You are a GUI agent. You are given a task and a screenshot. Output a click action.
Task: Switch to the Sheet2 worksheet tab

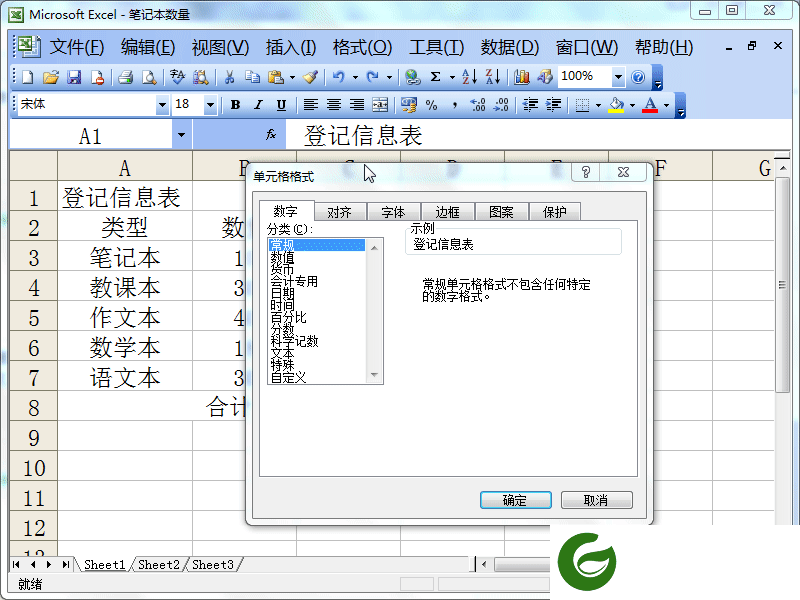pos(159,564)
